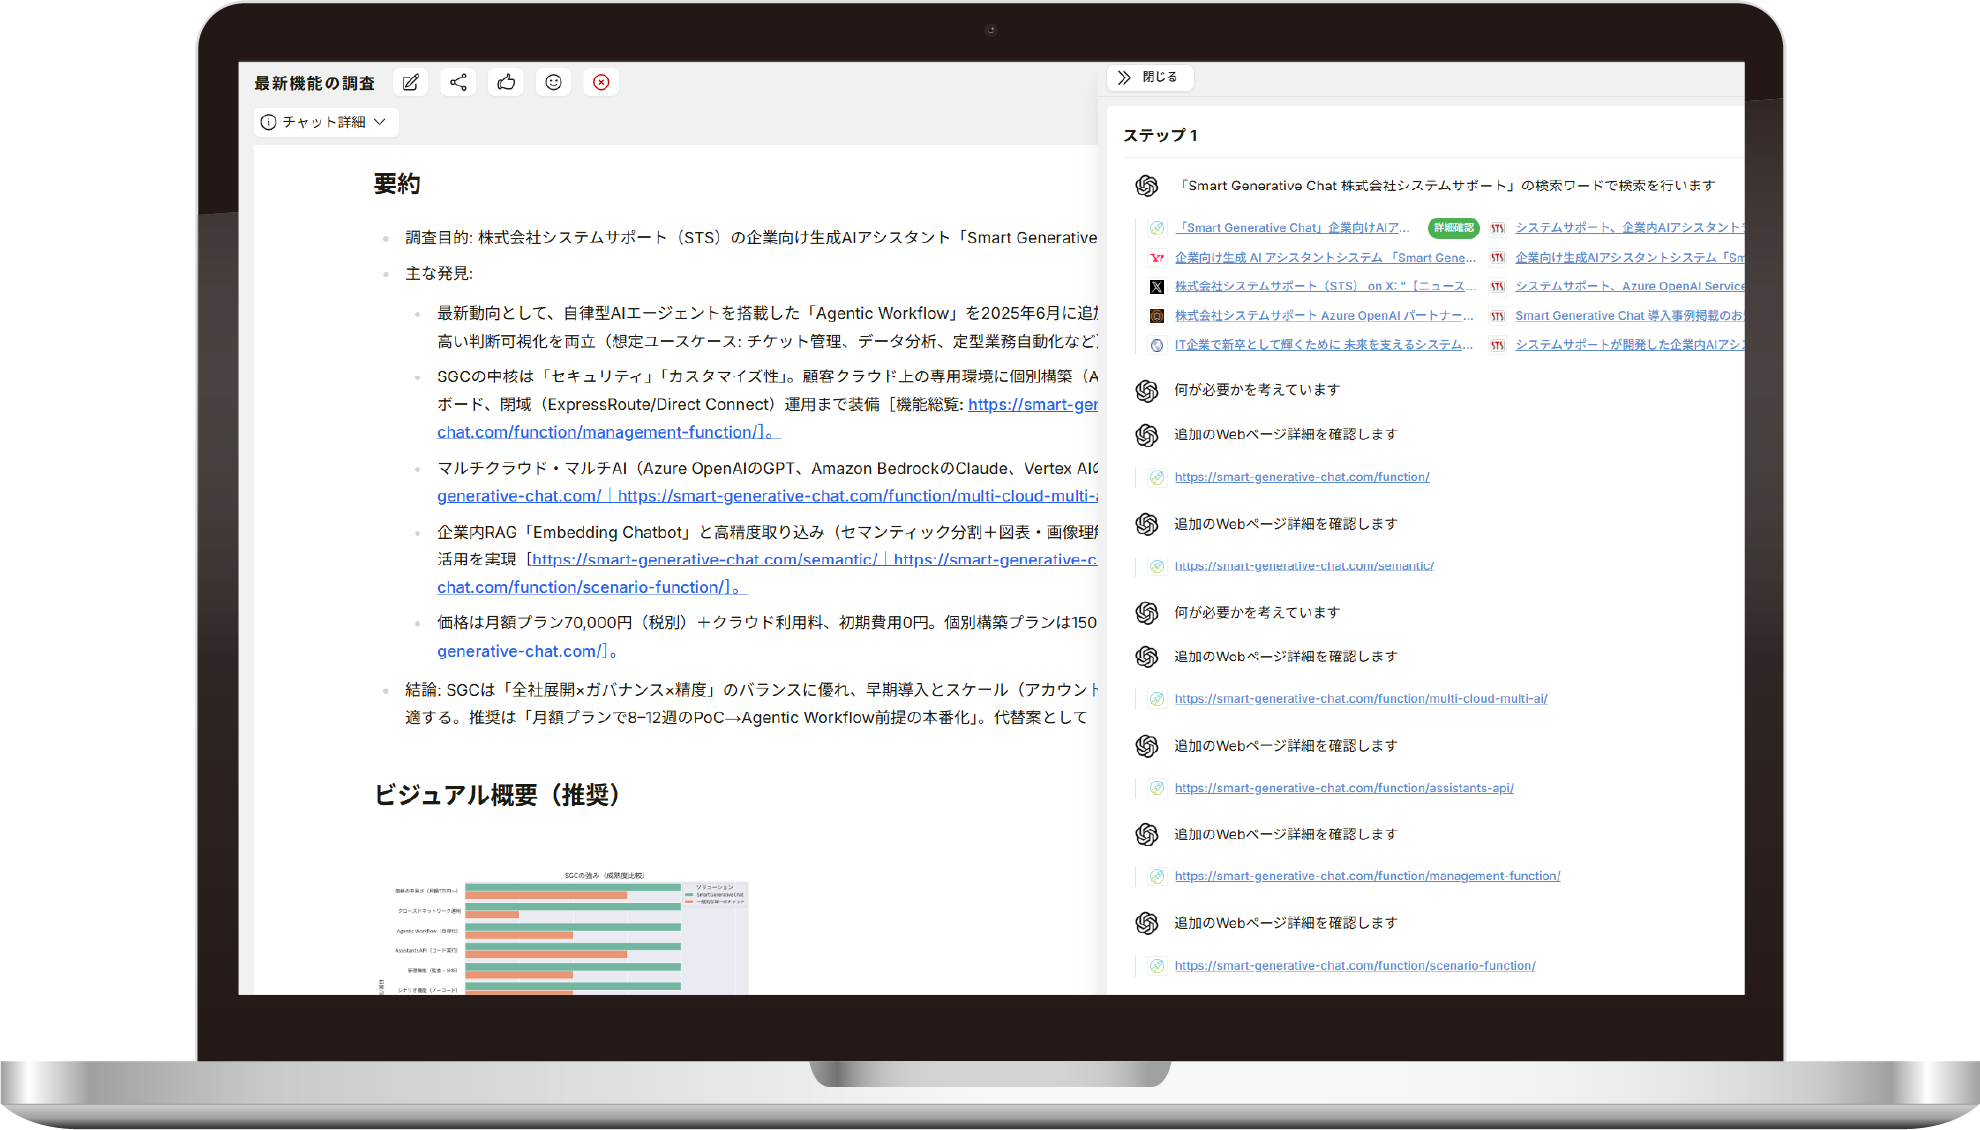Click the smiley face reaction icon
Viewport: 1980px width, 1130px height.
(553, 83)
